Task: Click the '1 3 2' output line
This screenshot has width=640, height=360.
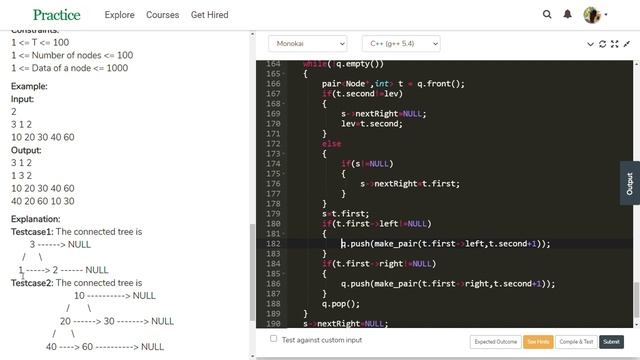Action: point(21,176)
